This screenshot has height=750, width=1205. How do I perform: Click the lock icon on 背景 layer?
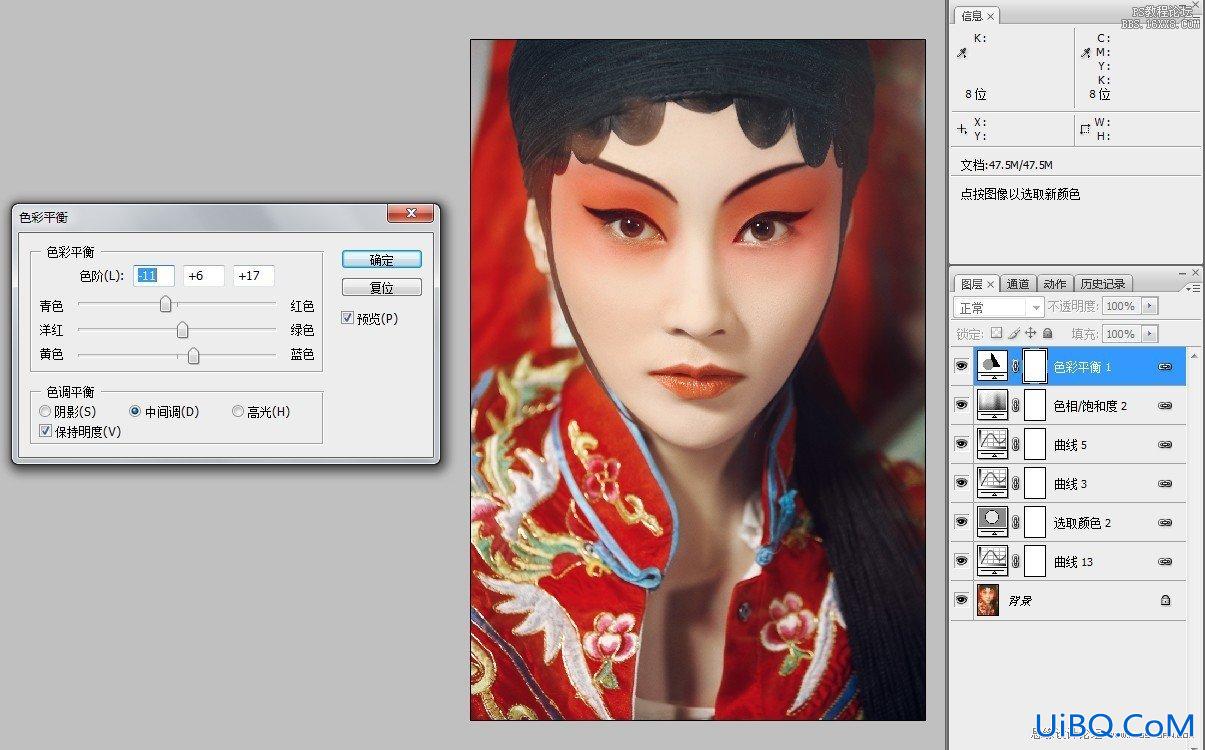tap(1165, 600)
